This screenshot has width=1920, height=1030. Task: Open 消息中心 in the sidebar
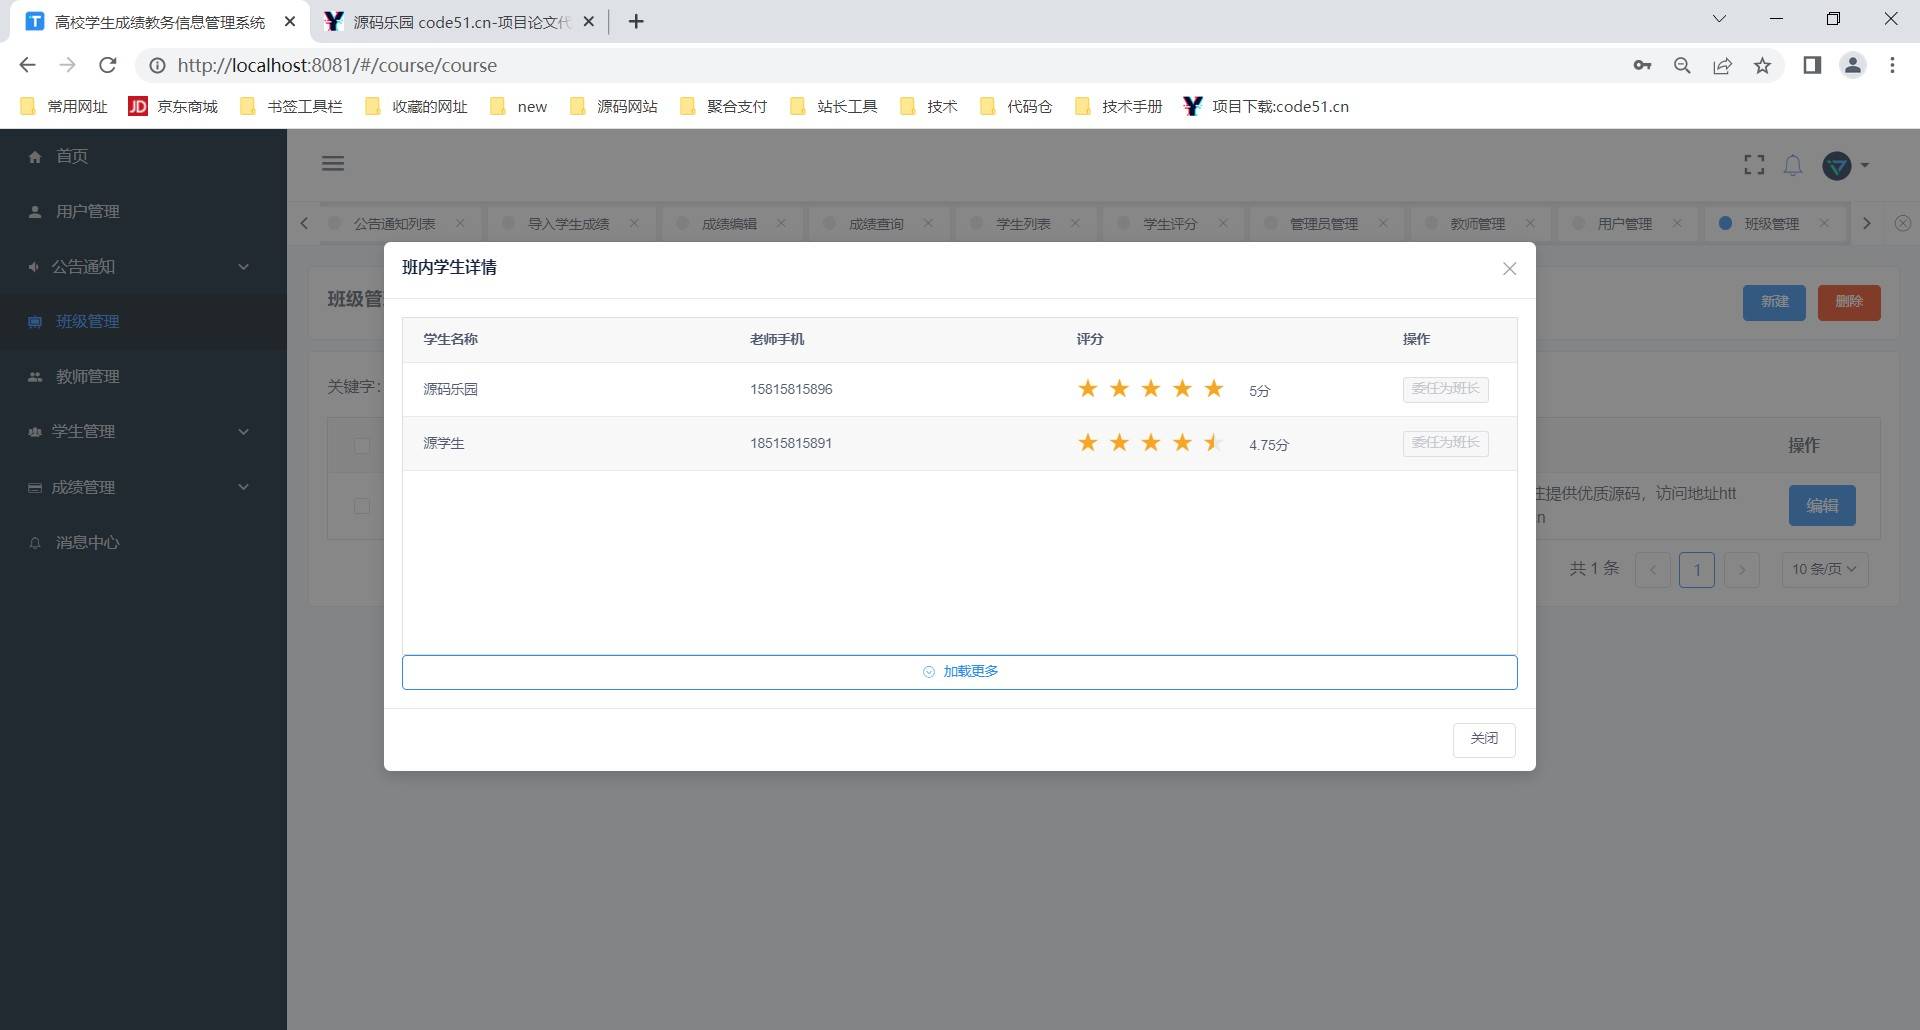pyautogui.click(x=143, y=542)
